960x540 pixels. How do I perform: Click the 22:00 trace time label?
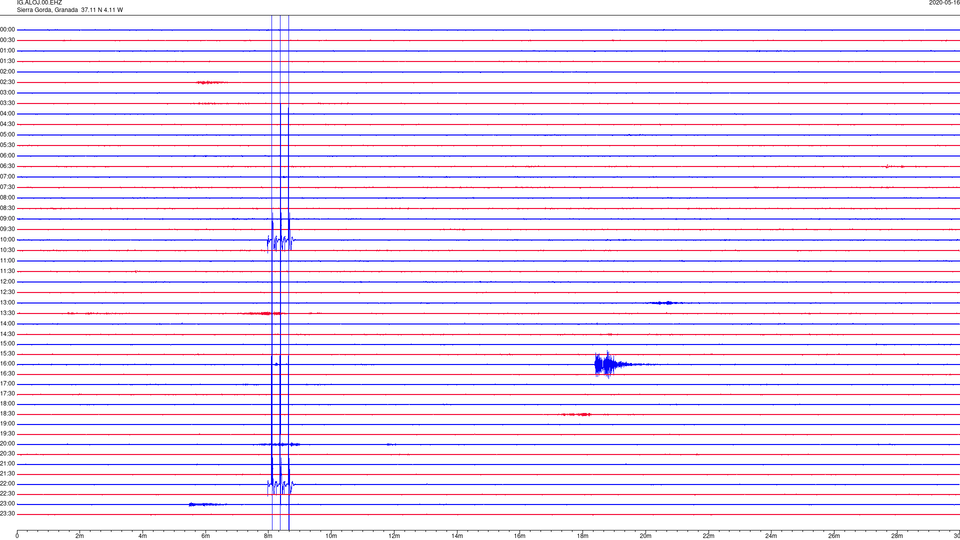[7, 484]
